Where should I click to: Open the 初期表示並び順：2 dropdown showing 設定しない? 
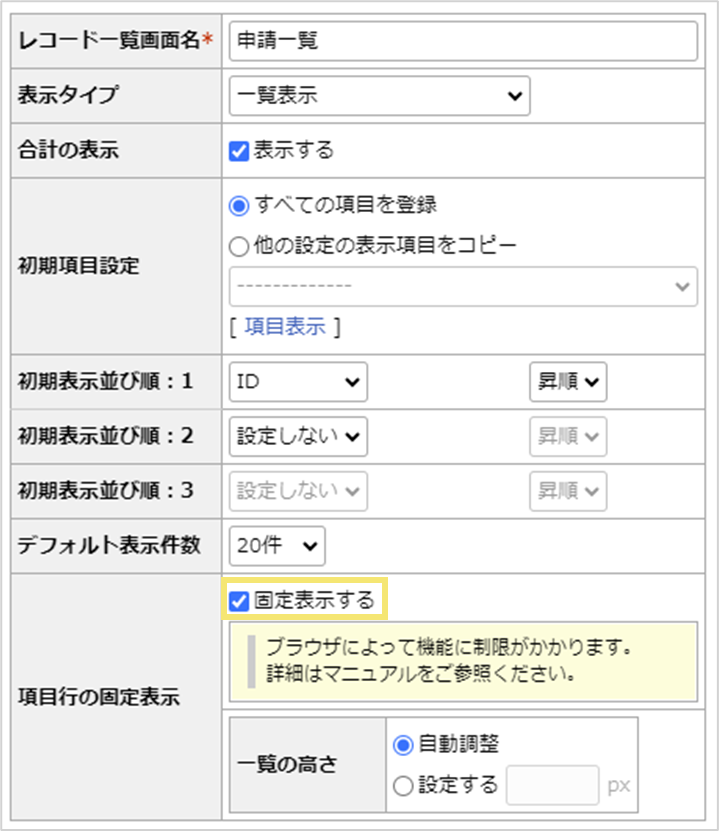click(296, 436)
